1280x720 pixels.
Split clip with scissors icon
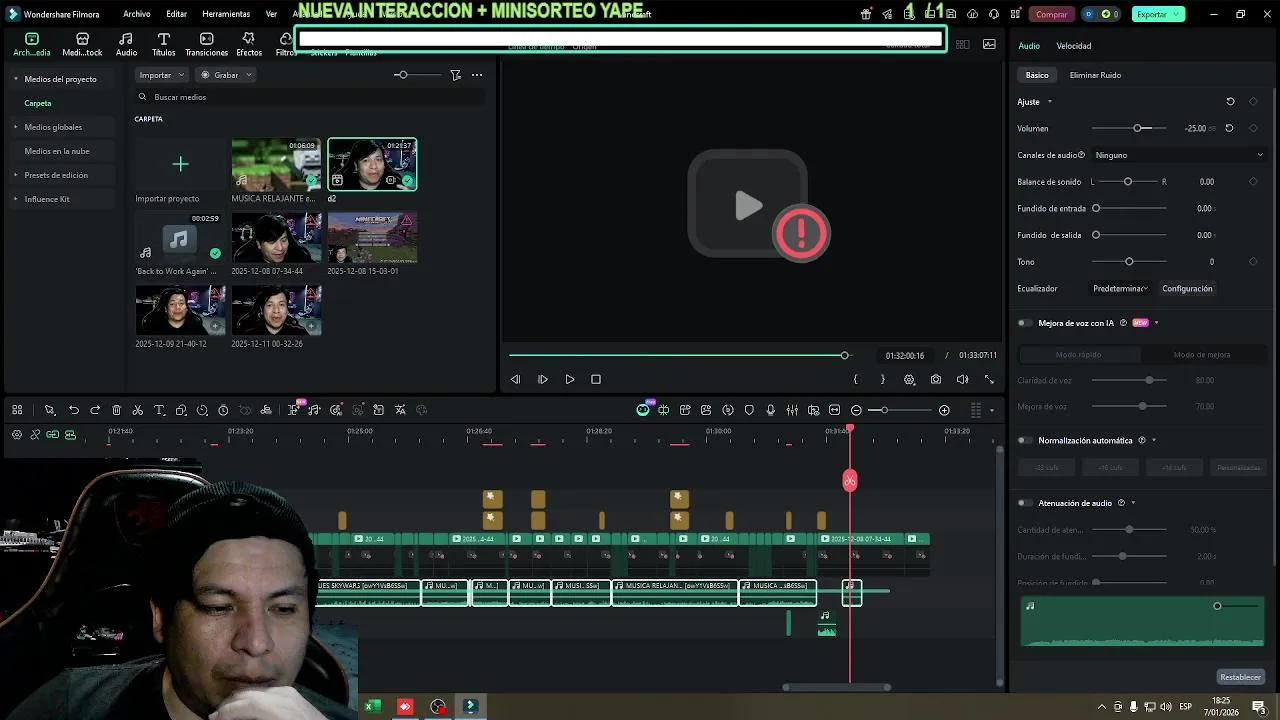point(138,410)
